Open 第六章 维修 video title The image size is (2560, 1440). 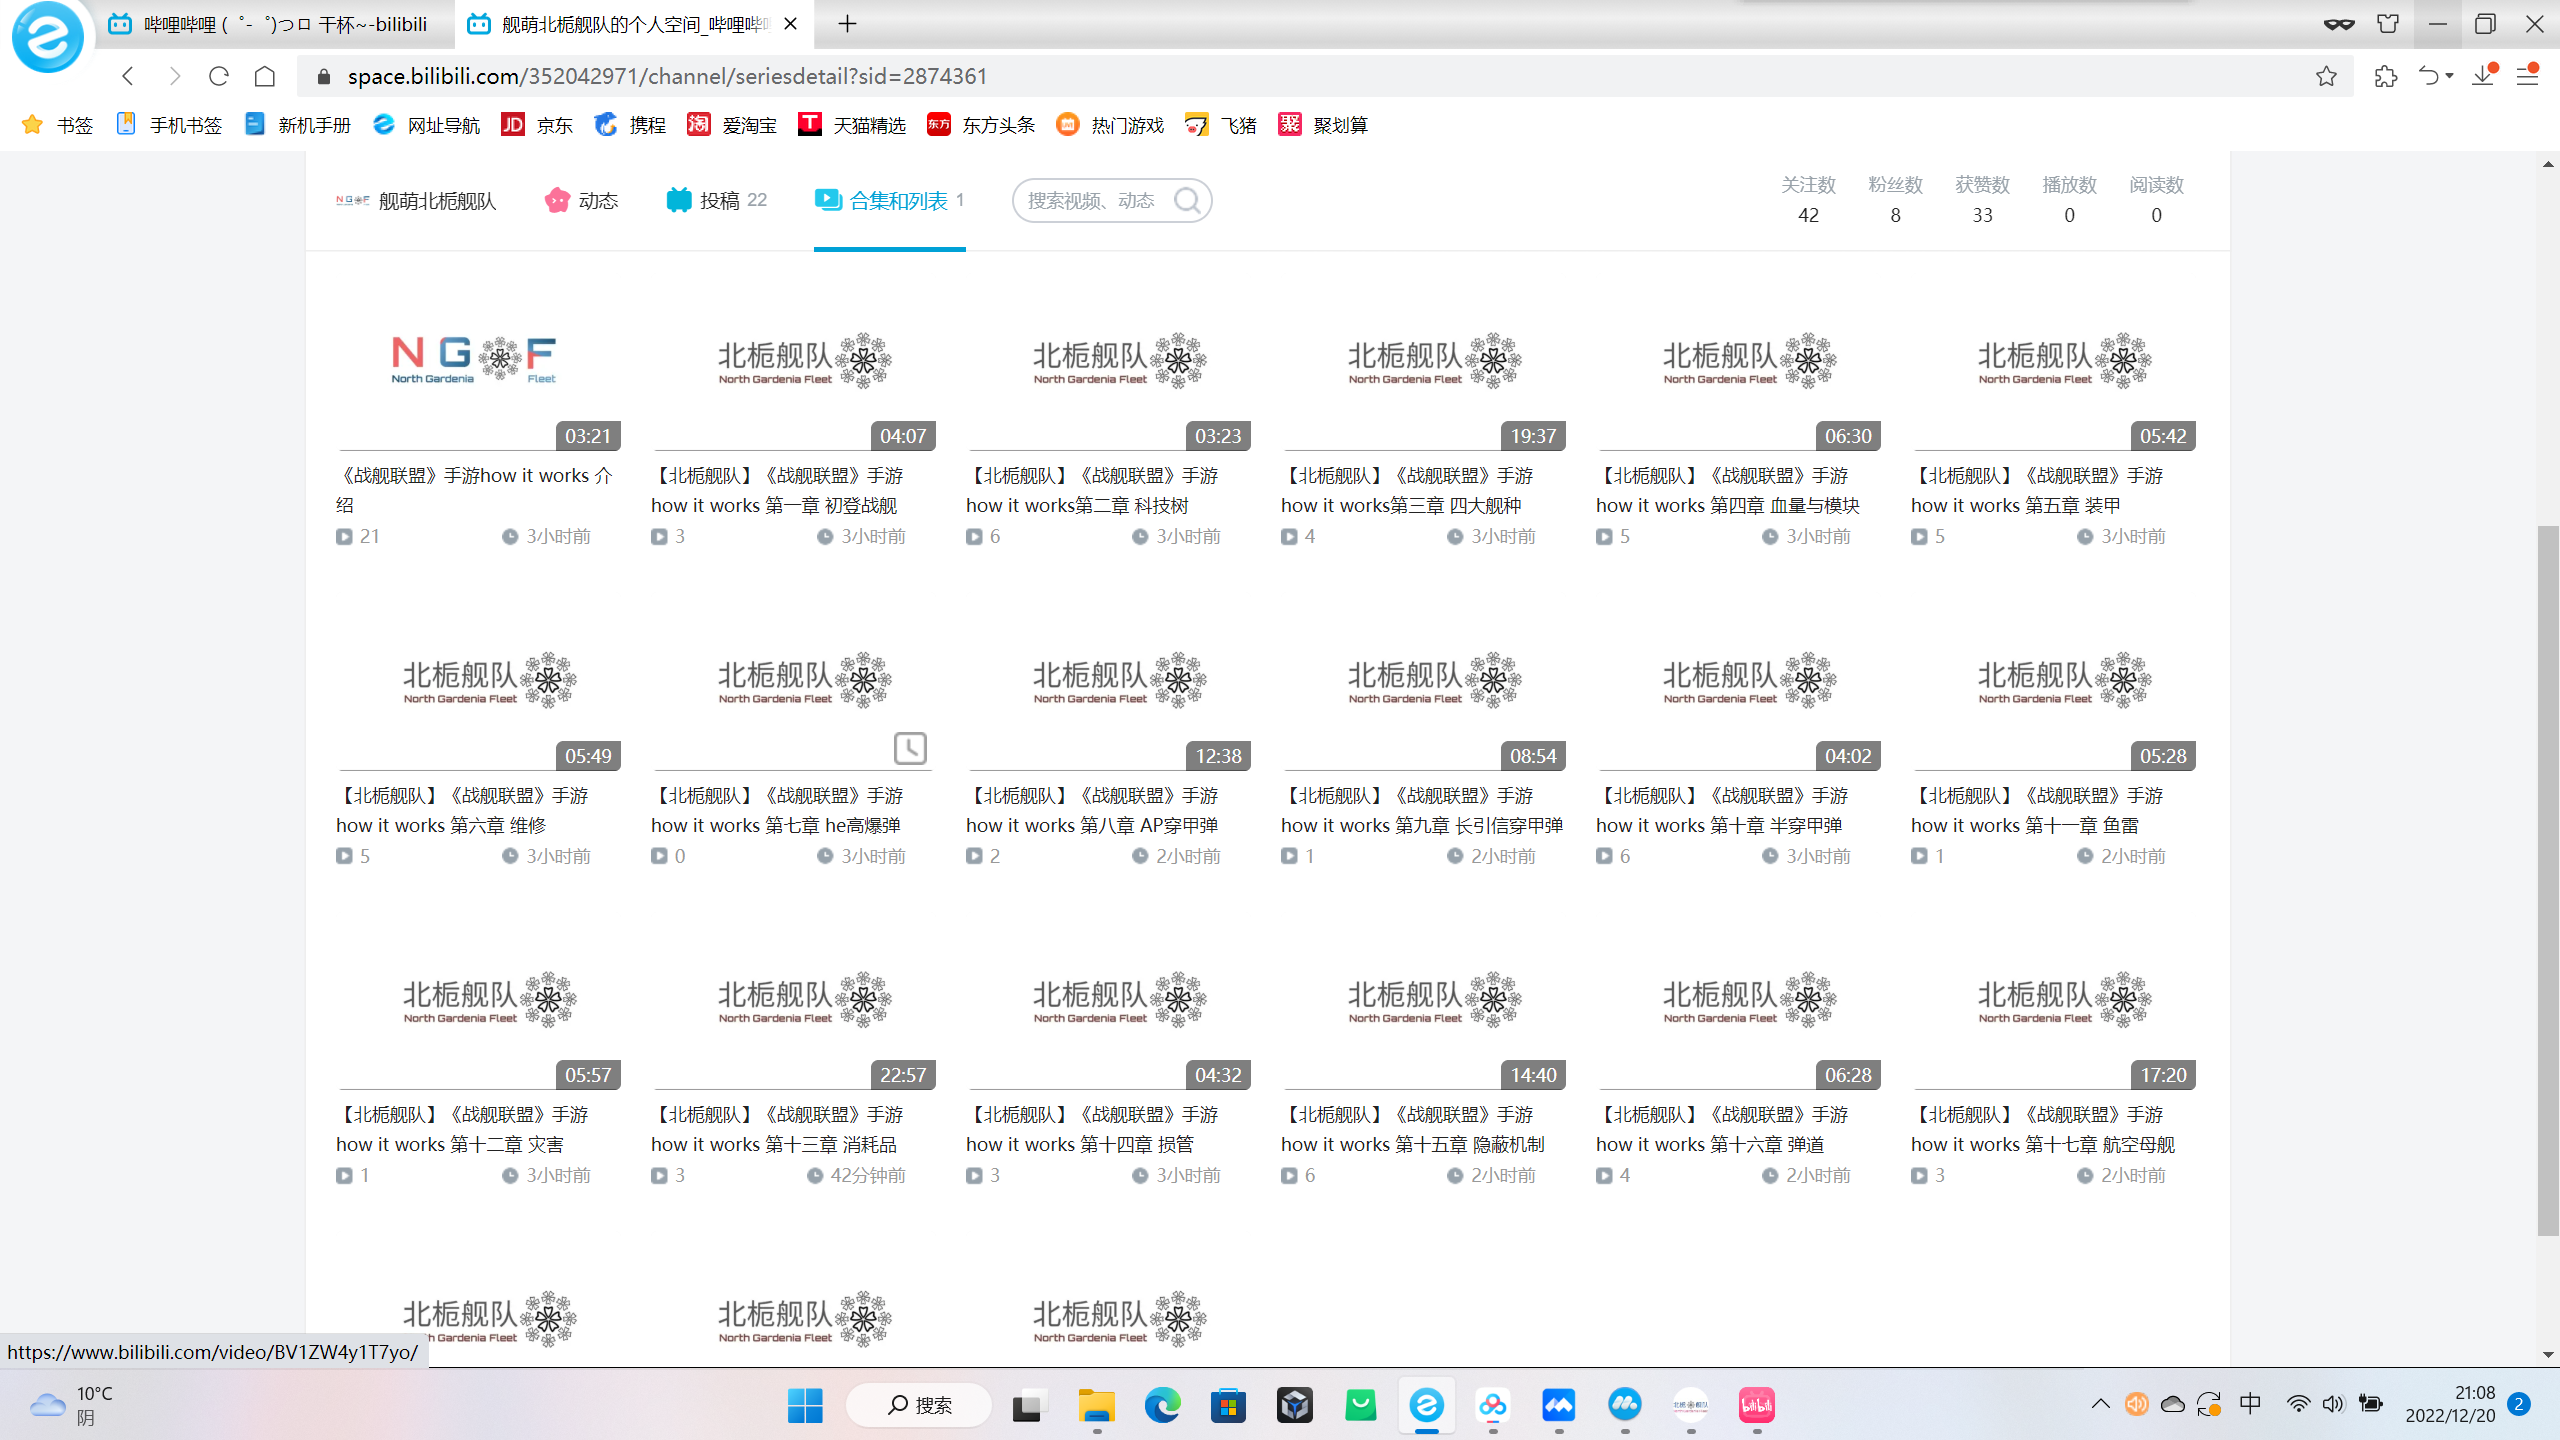(x=462, y=810)
